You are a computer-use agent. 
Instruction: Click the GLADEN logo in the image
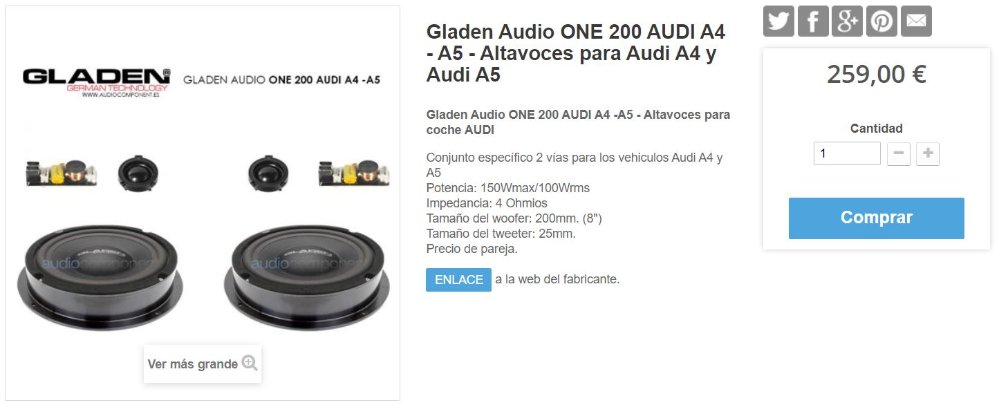pyautogui.click(x=96, y=82)
